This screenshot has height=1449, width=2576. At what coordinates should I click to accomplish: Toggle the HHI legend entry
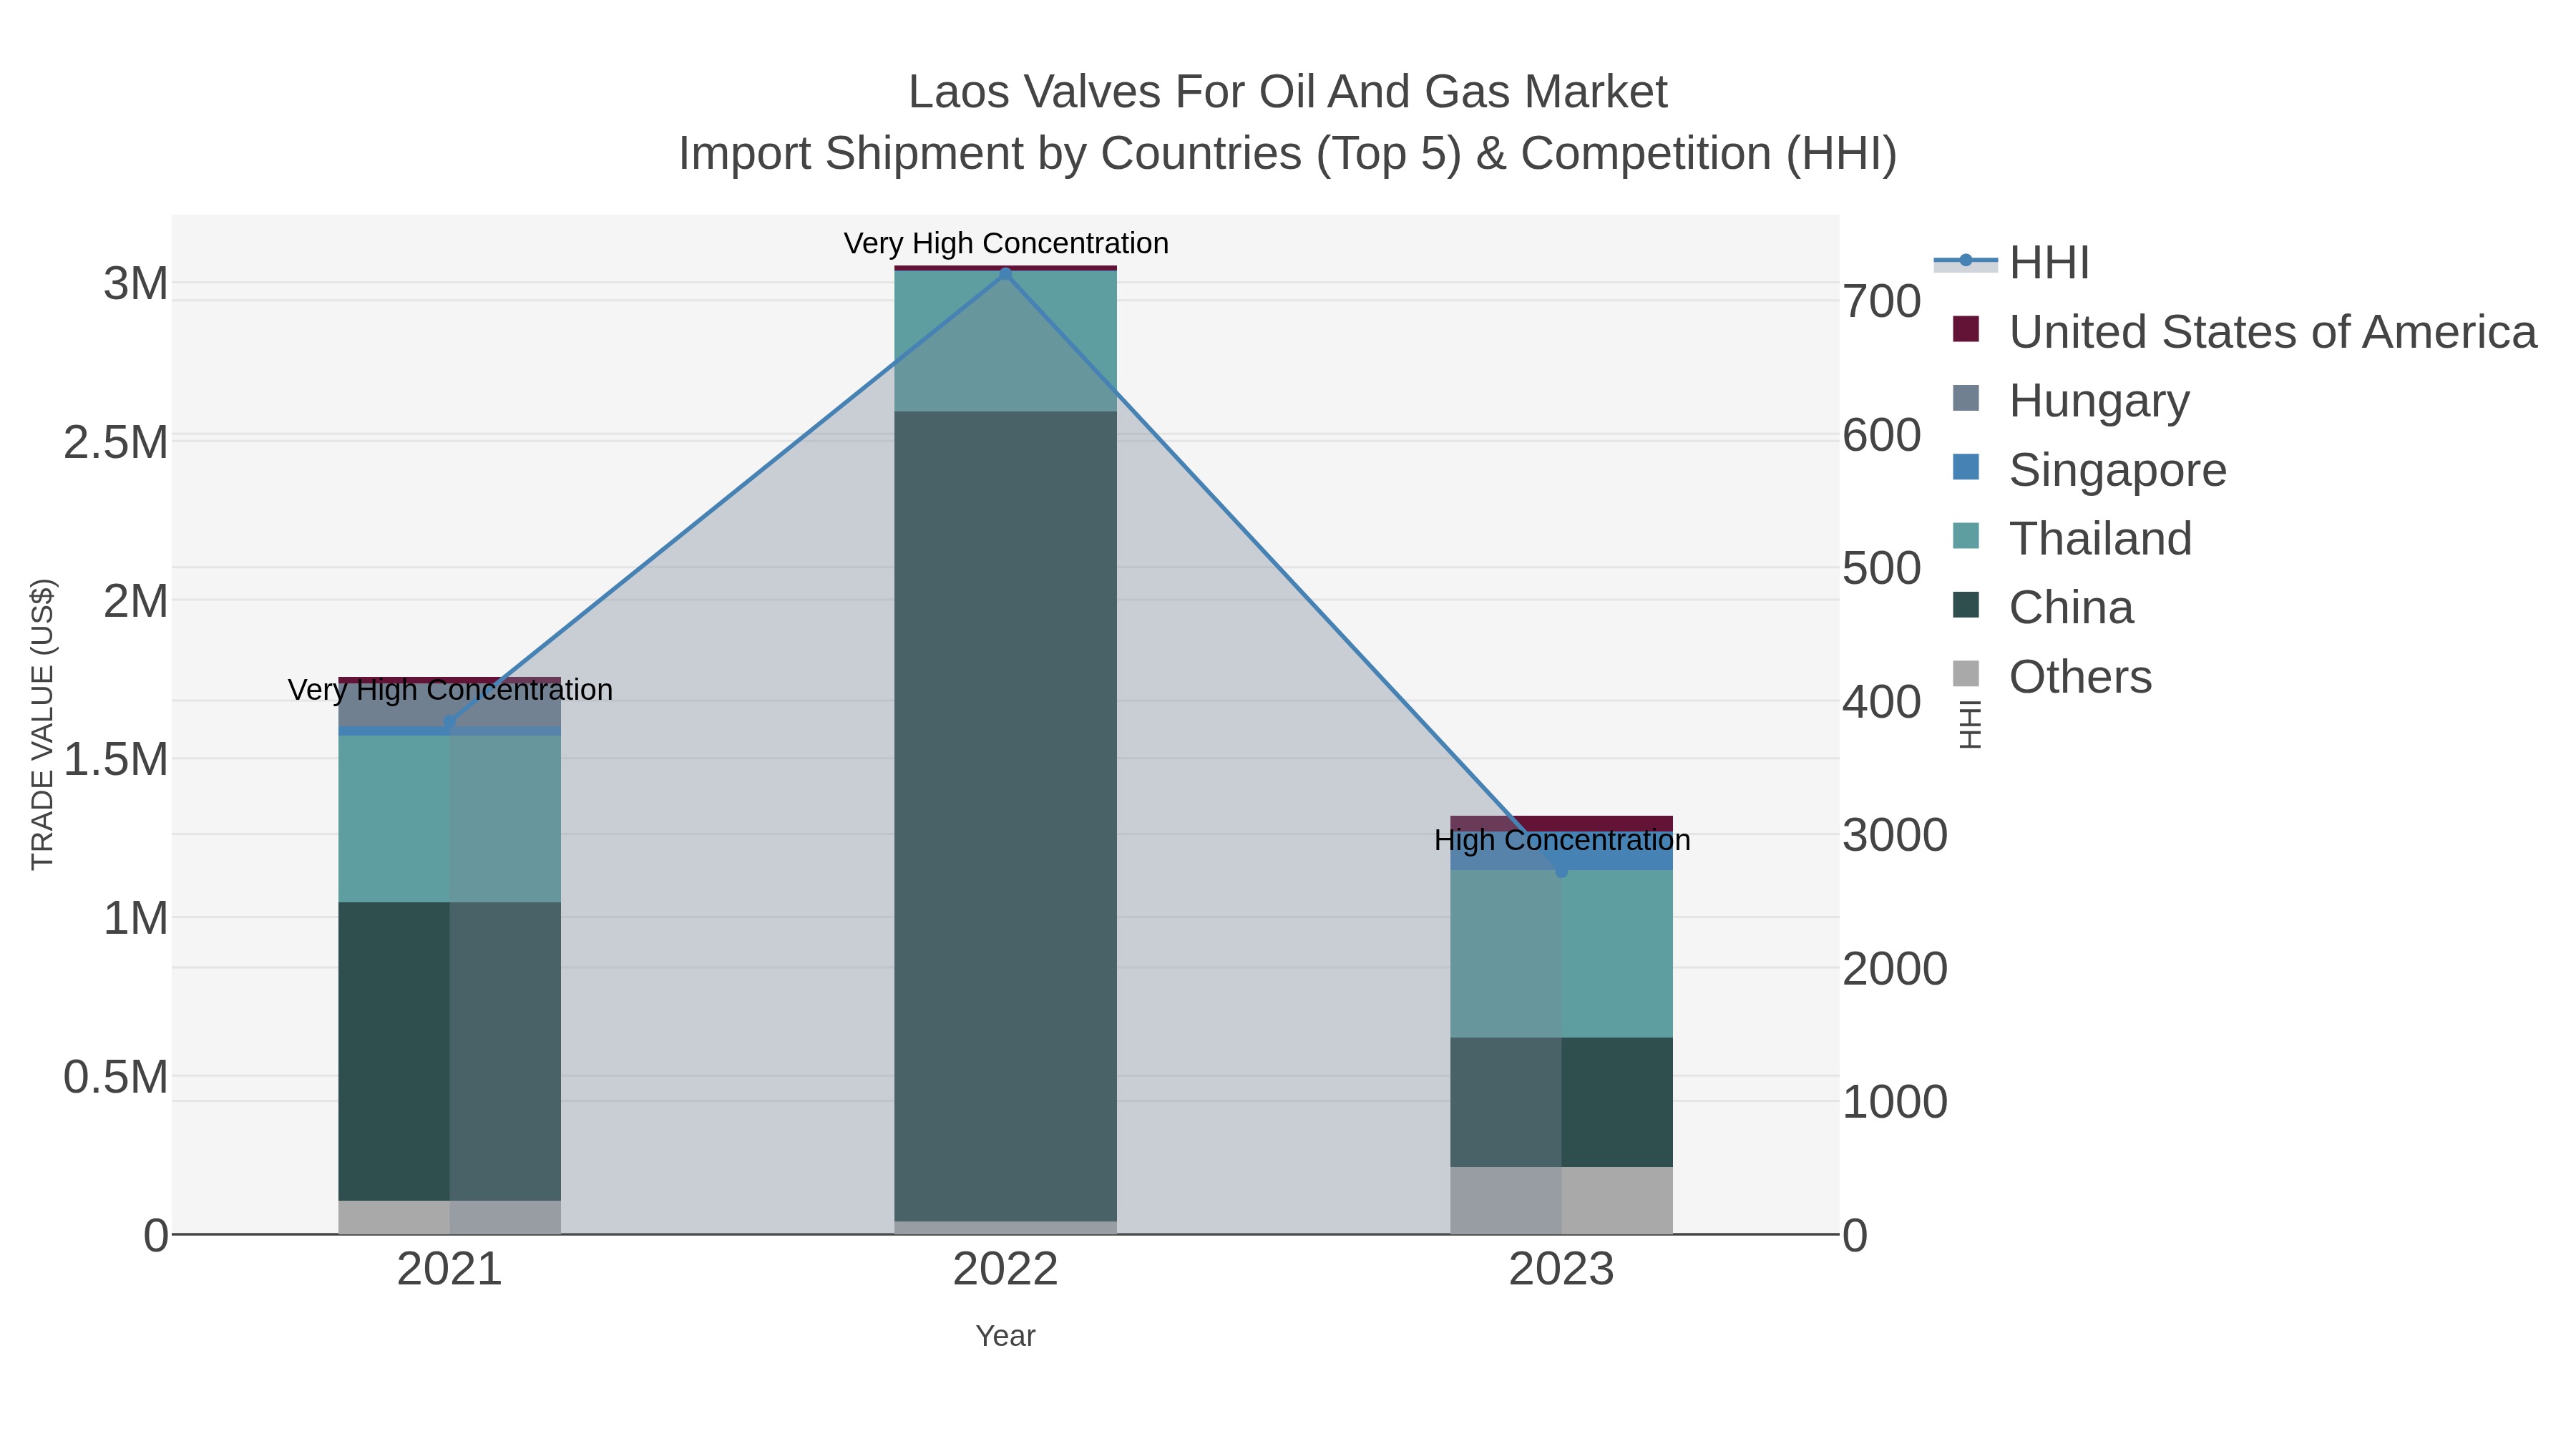point(2012,263)
